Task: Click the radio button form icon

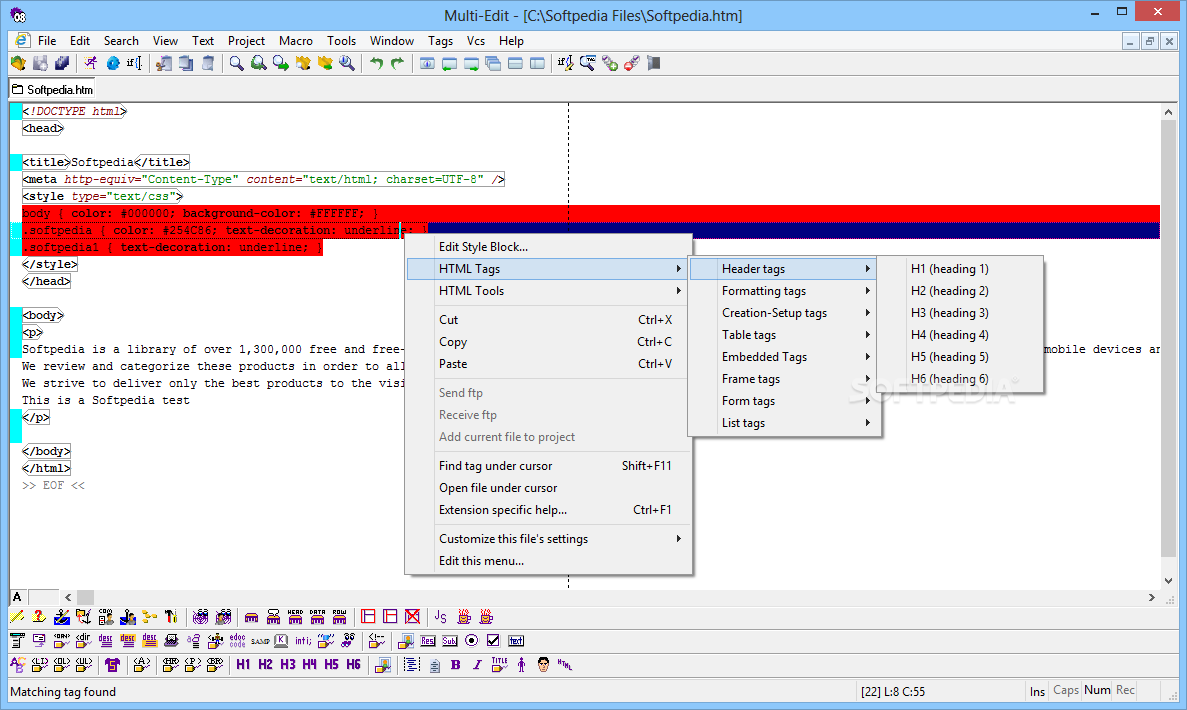Action: [471, 640]
